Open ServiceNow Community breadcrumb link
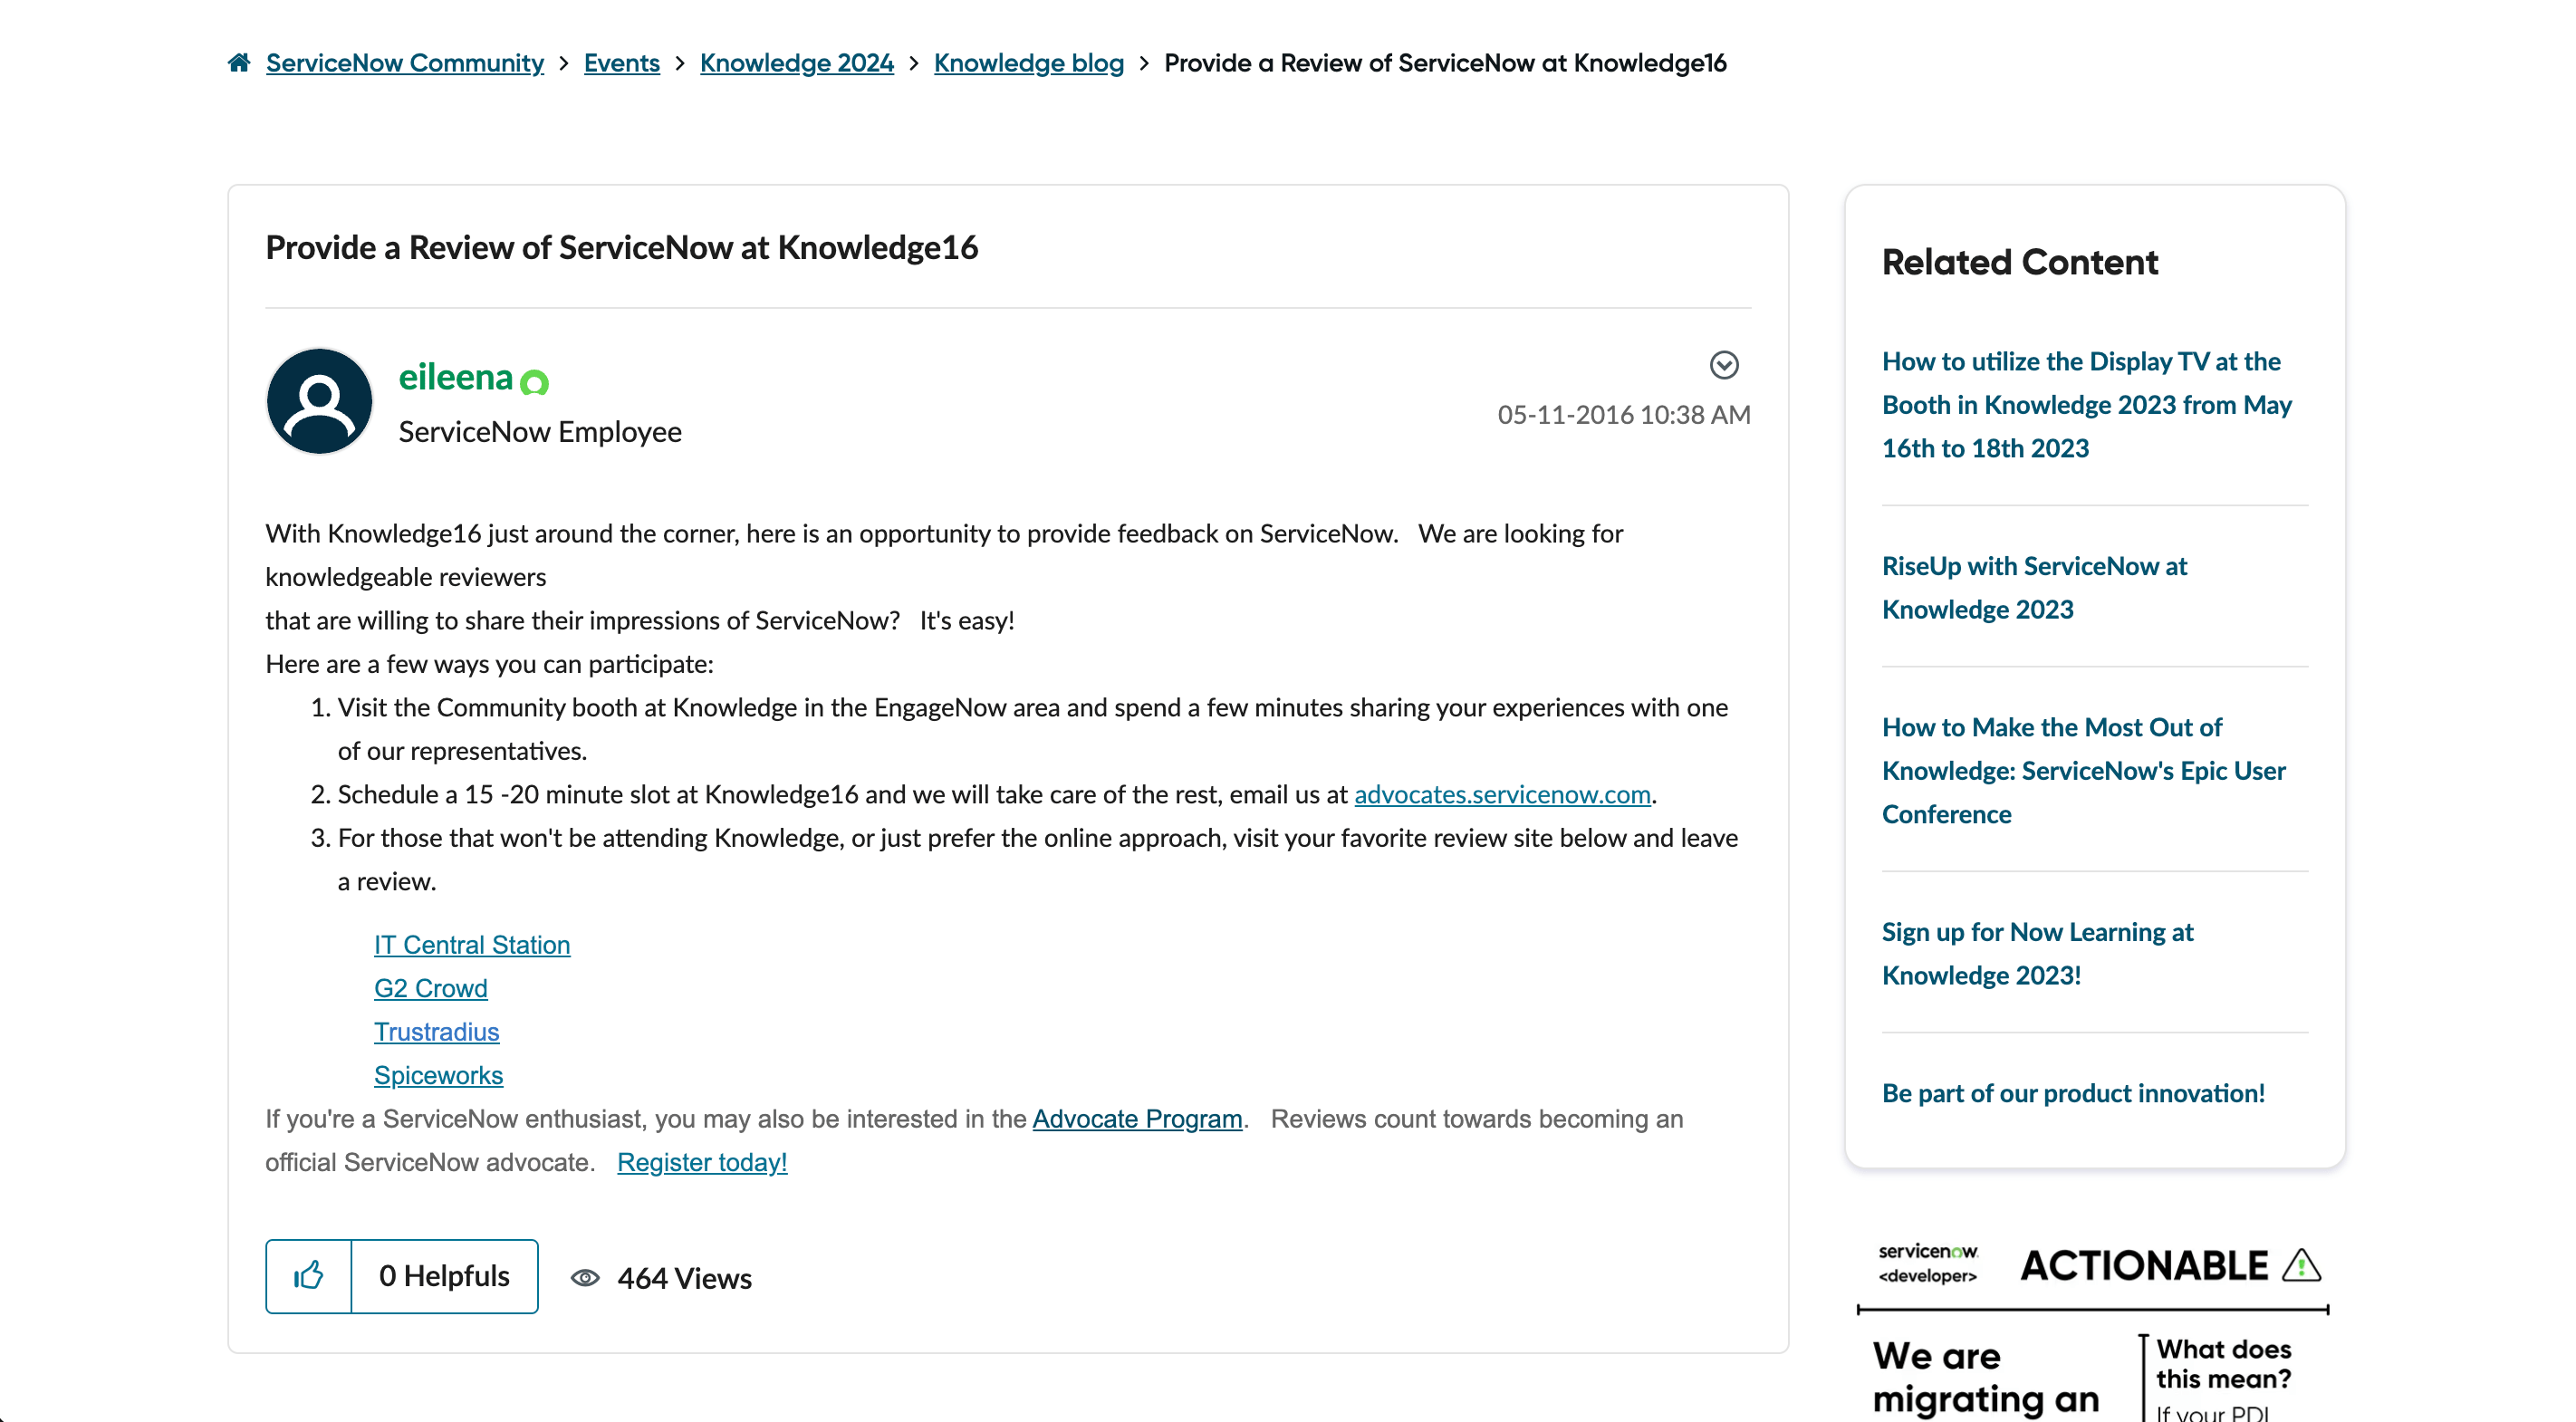 tap(404, 63)
